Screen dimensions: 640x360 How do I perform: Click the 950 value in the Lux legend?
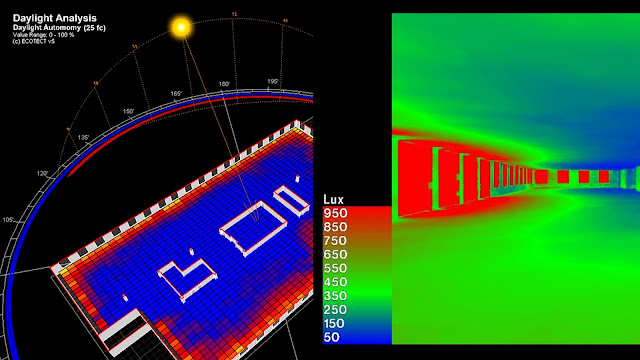[335, 213]
